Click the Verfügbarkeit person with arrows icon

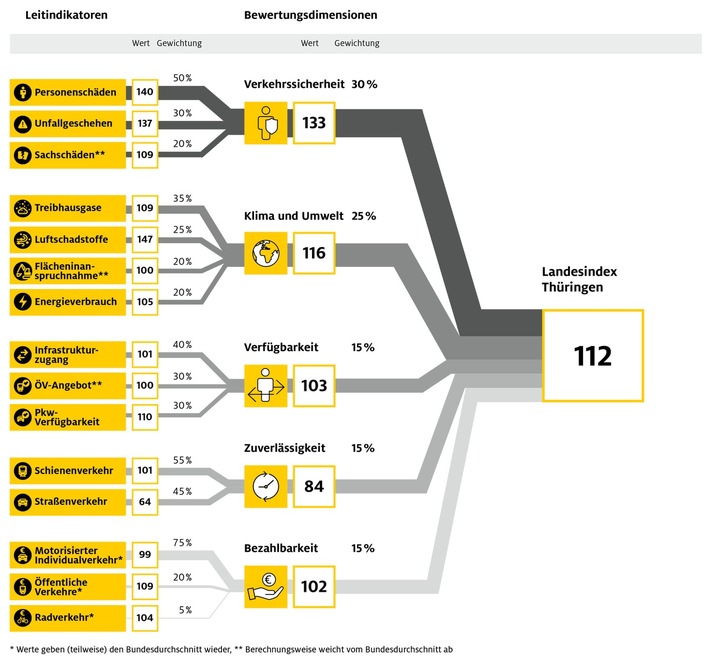pos(266,385)
